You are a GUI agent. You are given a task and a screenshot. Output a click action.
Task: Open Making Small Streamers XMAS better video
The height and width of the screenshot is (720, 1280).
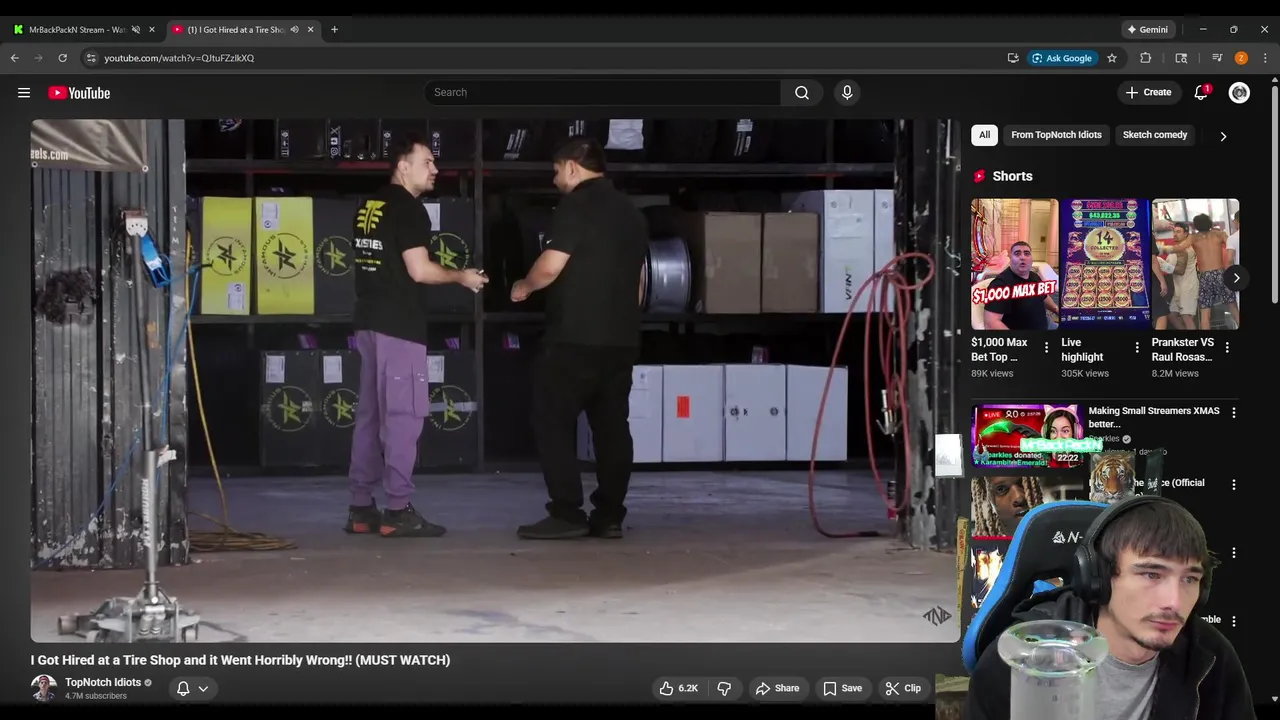[1153, 417]
